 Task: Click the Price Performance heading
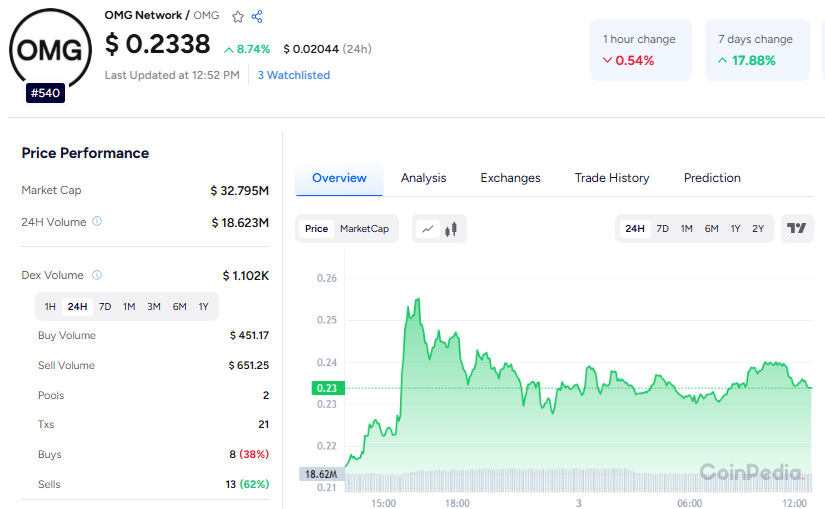tap(85, 153)
